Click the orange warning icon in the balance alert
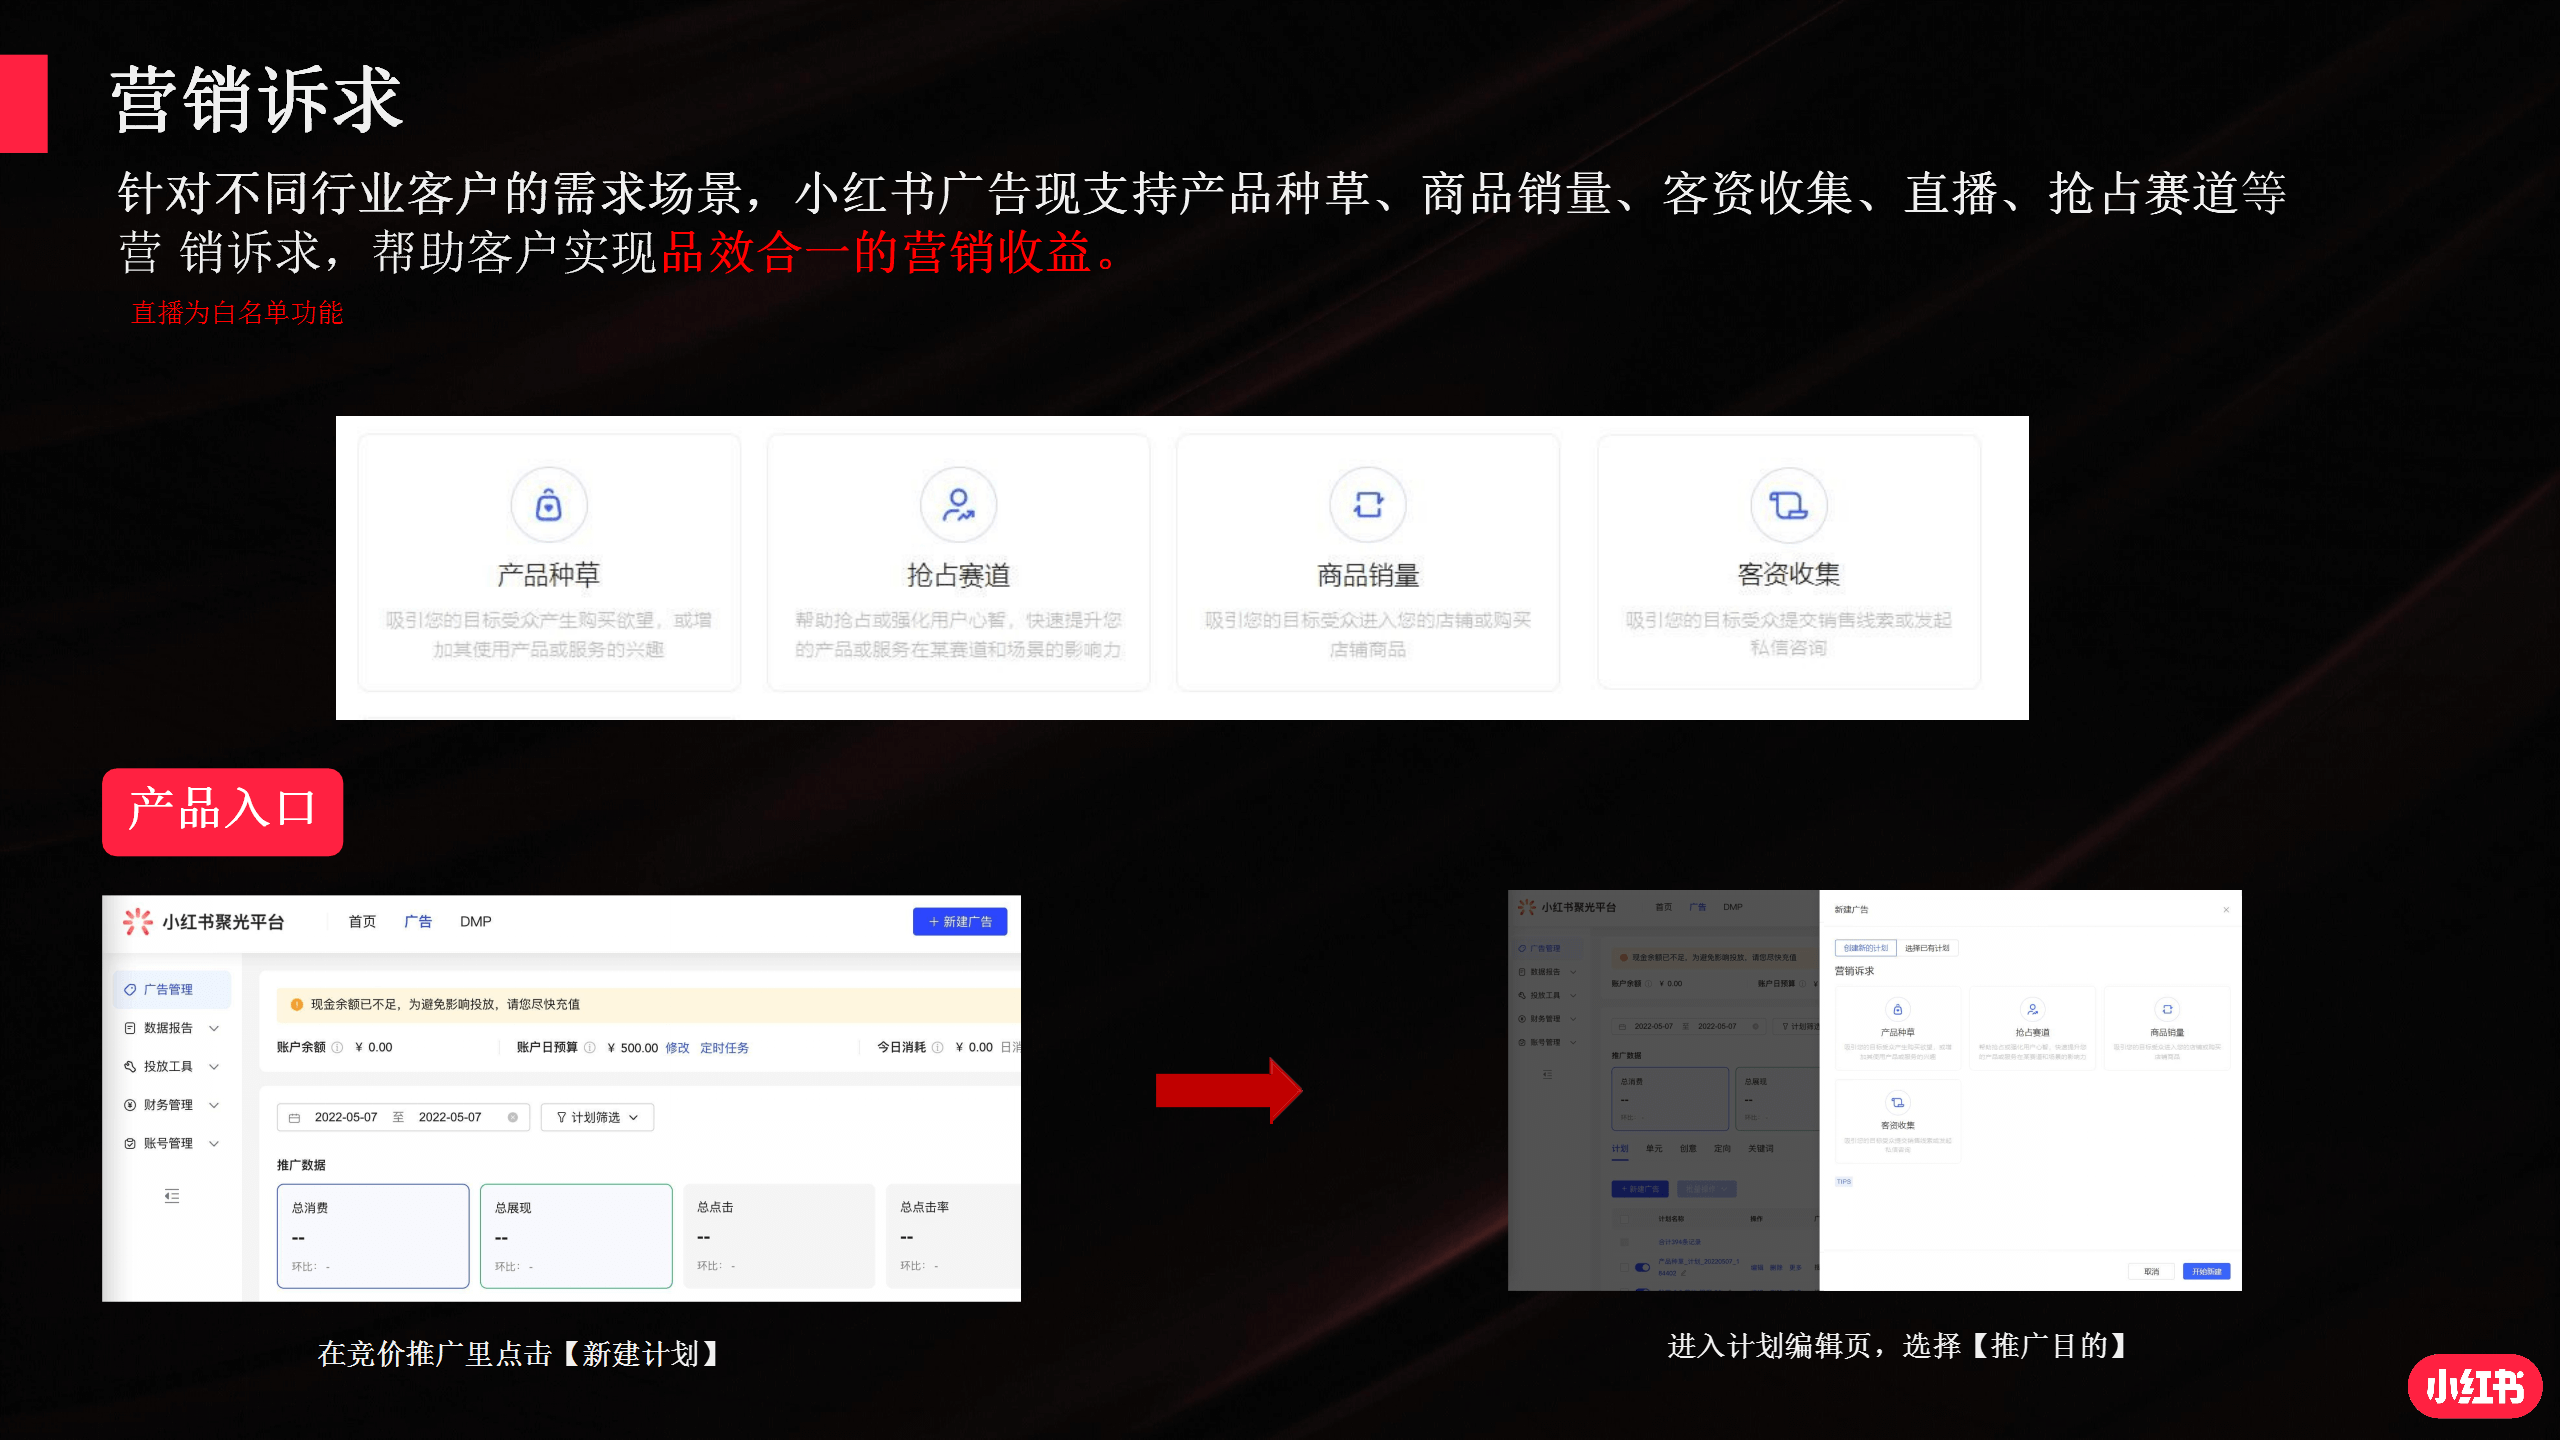 297,1004
